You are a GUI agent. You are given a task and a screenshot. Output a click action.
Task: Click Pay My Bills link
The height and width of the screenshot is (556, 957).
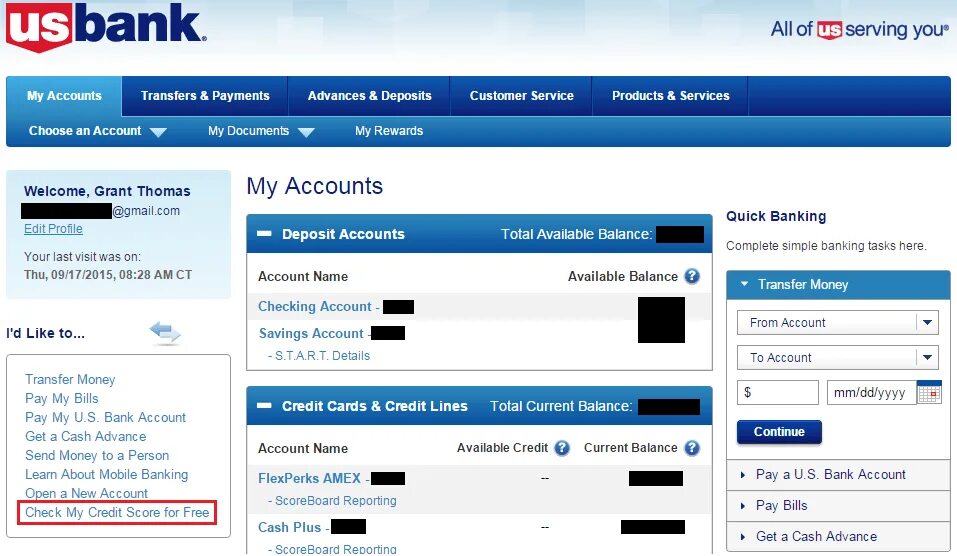click(61, 399)
